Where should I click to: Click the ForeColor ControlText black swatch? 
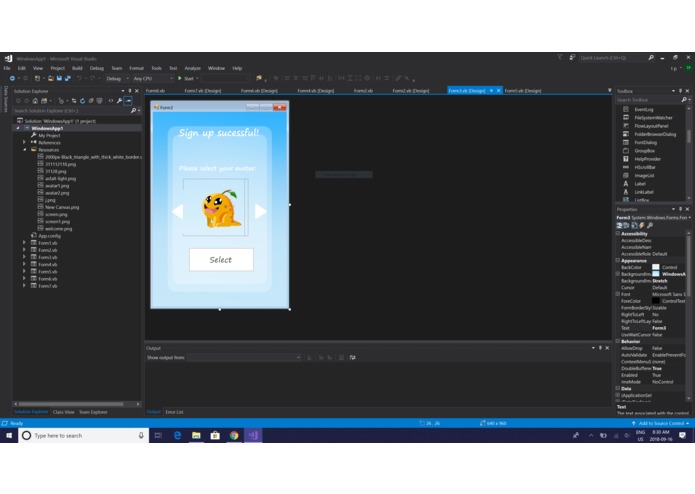tap(656, 301)
